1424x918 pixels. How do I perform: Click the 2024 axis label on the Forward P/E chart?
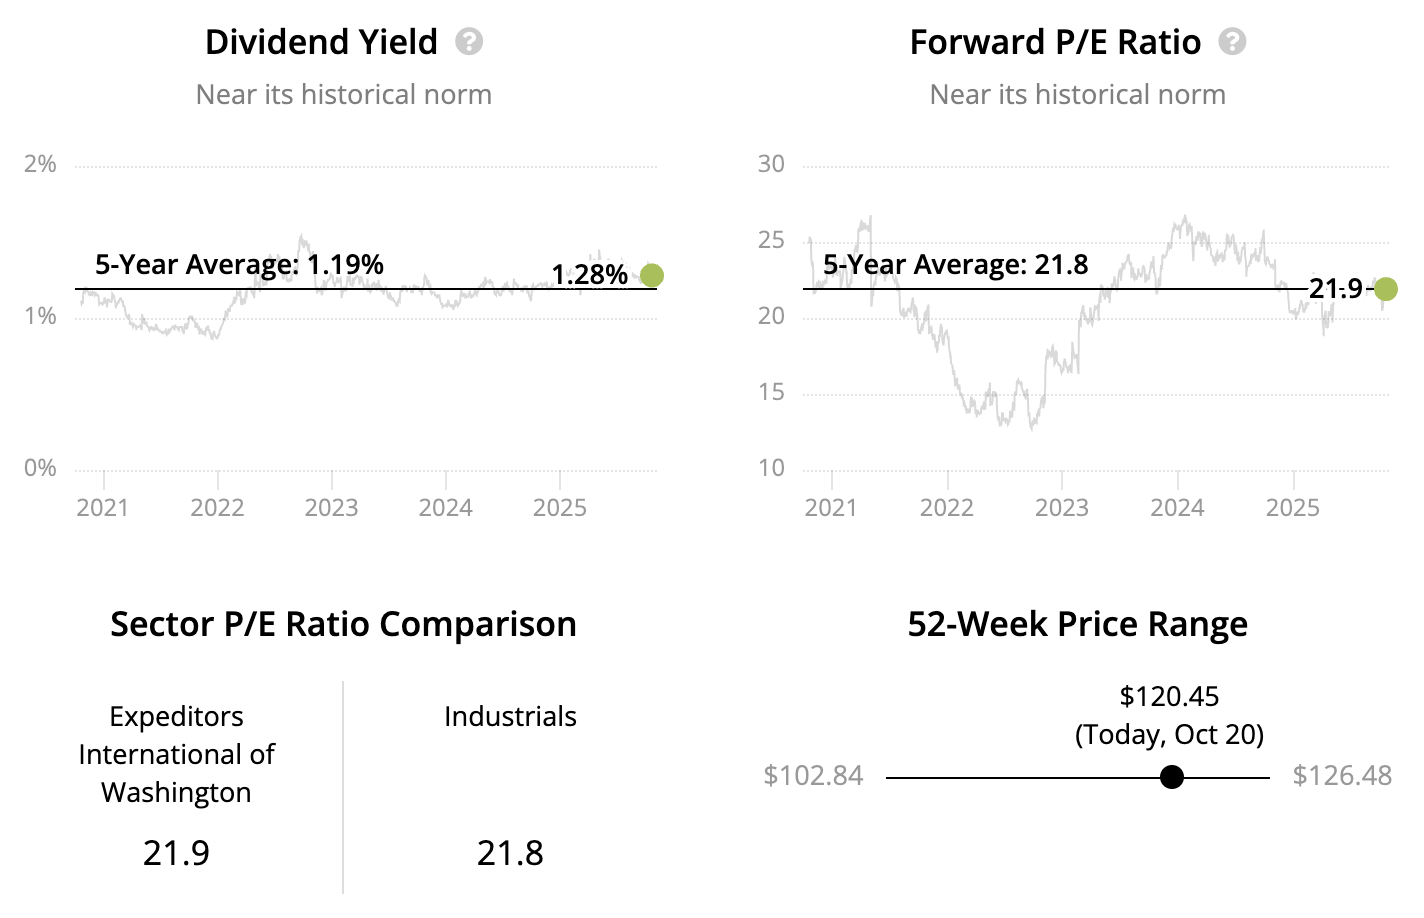click(x=1177, y=508)
